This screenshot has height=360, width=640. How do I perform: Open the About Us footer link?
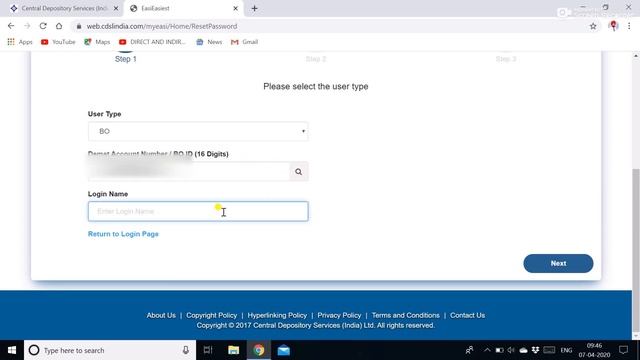click(161, 315)
